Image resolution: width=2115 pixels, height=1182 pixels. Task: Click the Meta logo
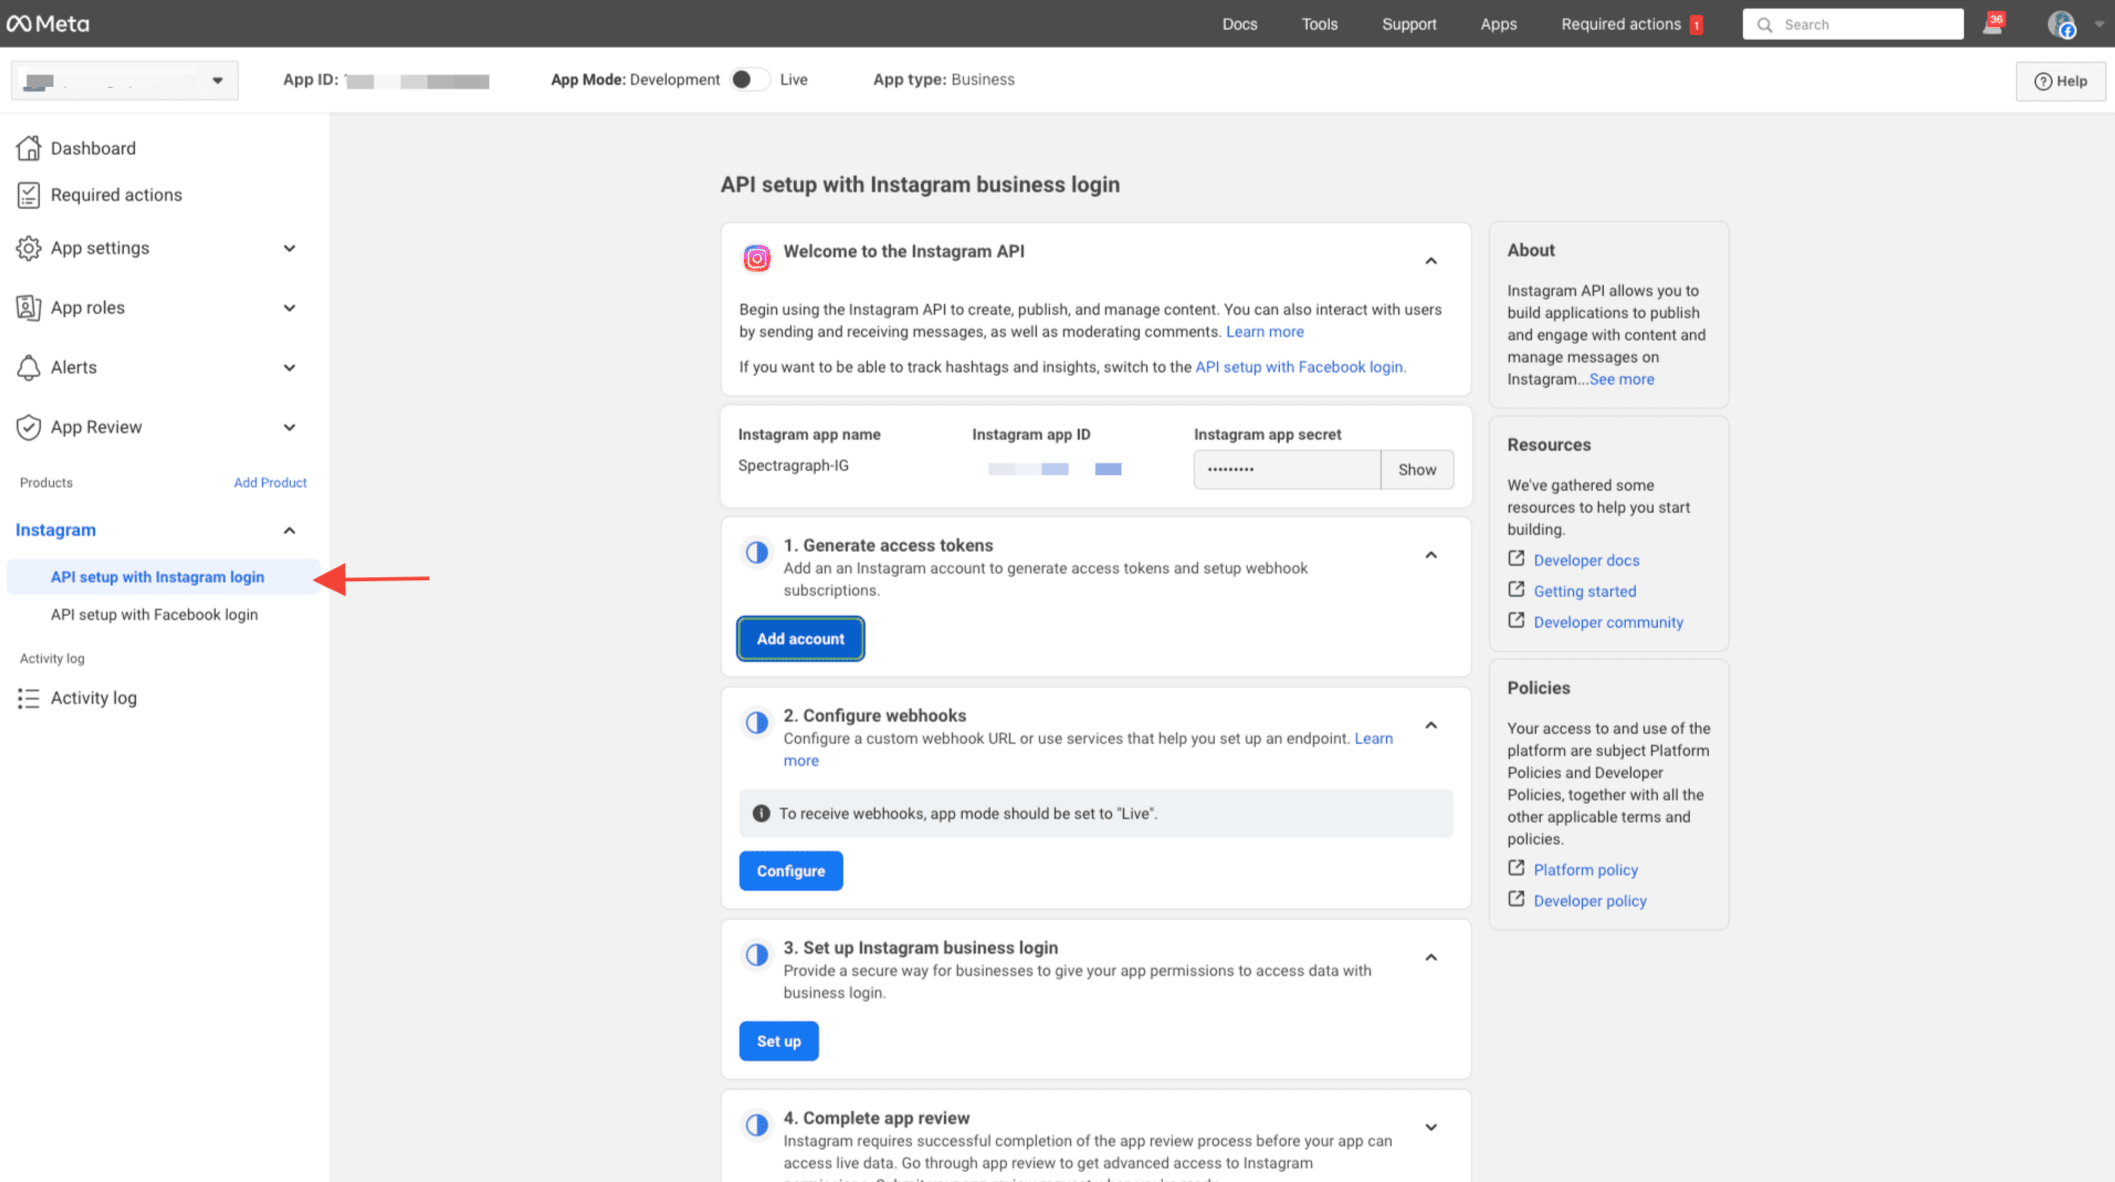(x=48, y=23)
